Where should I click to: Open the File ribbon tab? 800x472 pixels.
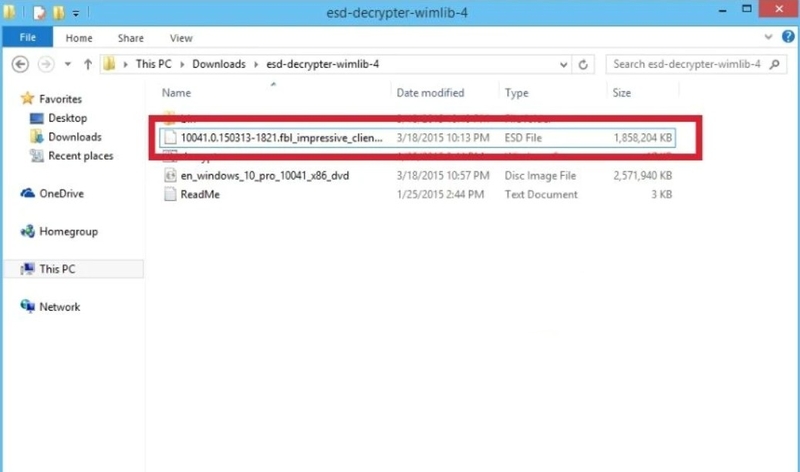tap(28, 38)
